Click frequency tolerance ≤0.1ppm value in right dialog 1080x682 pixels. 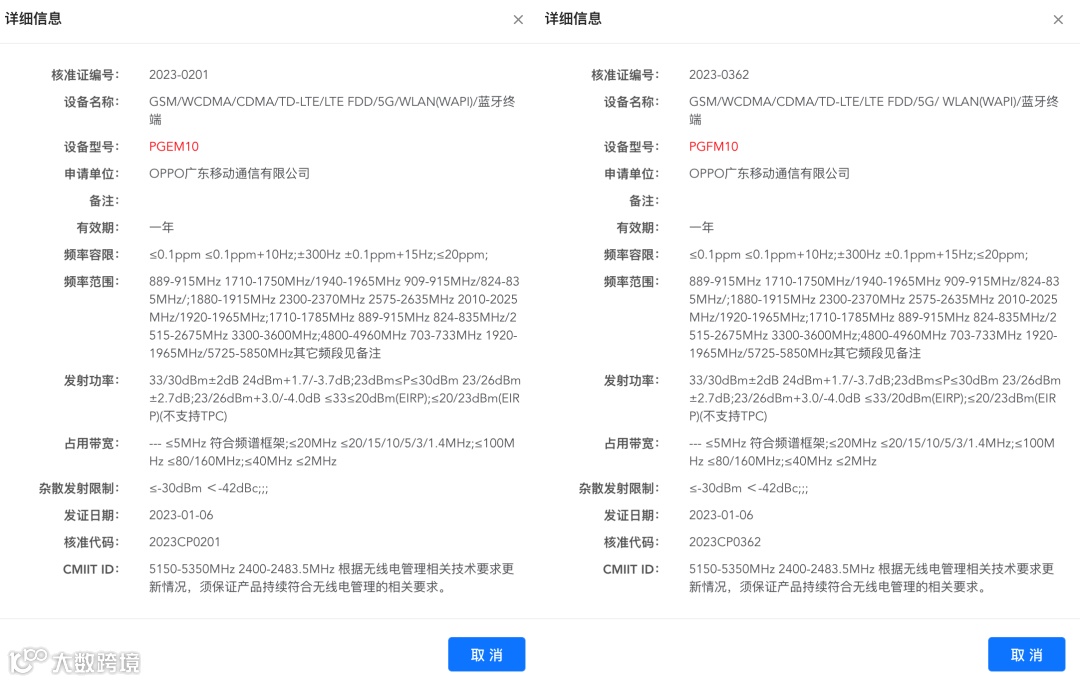click(x=858, y=254)
